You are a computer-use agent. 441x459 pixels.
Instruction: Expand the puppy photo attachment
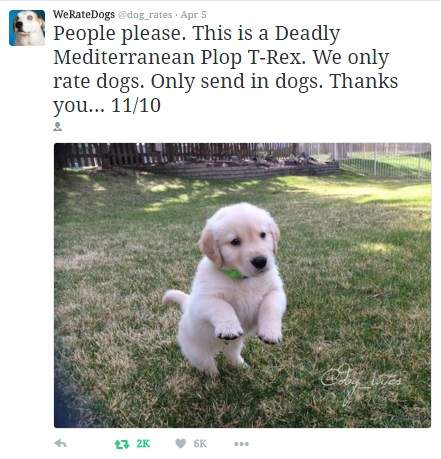click(x=242, y=285)
